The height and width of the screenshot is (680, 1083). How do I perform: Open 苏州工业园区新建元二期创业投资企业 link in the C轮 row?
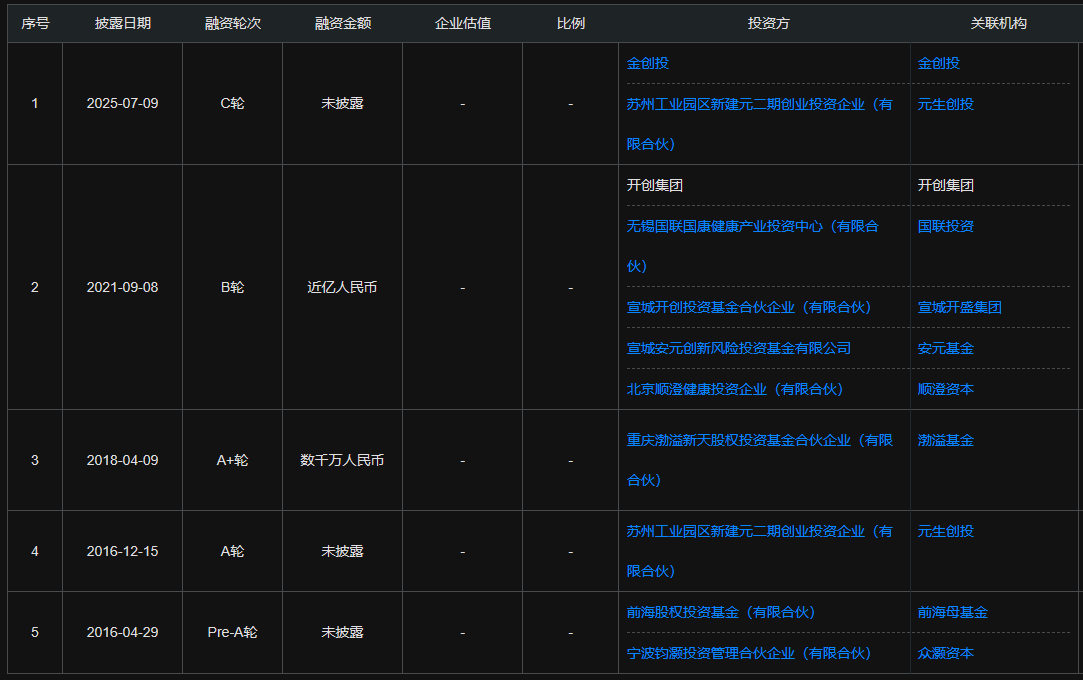coord(759,124)
